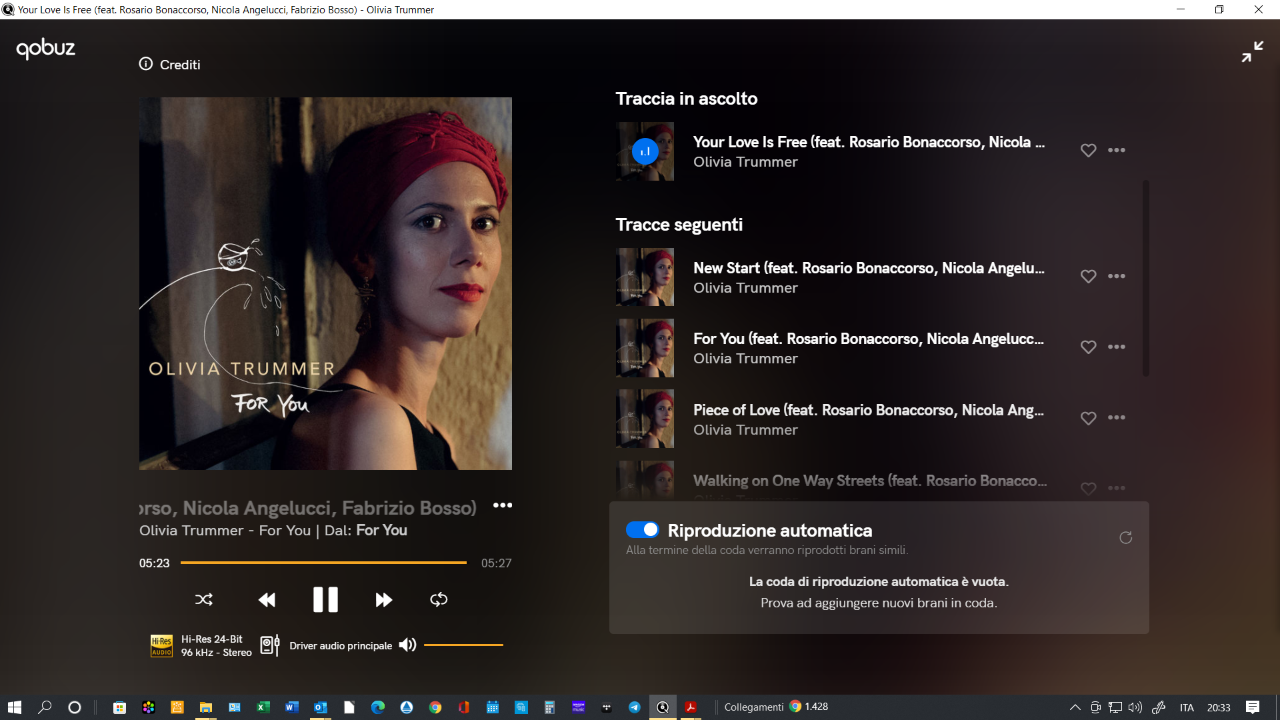Viewport: 1280px width, 720px height.
Task: Open more options for New Start track
Action: click(1117, 277)
